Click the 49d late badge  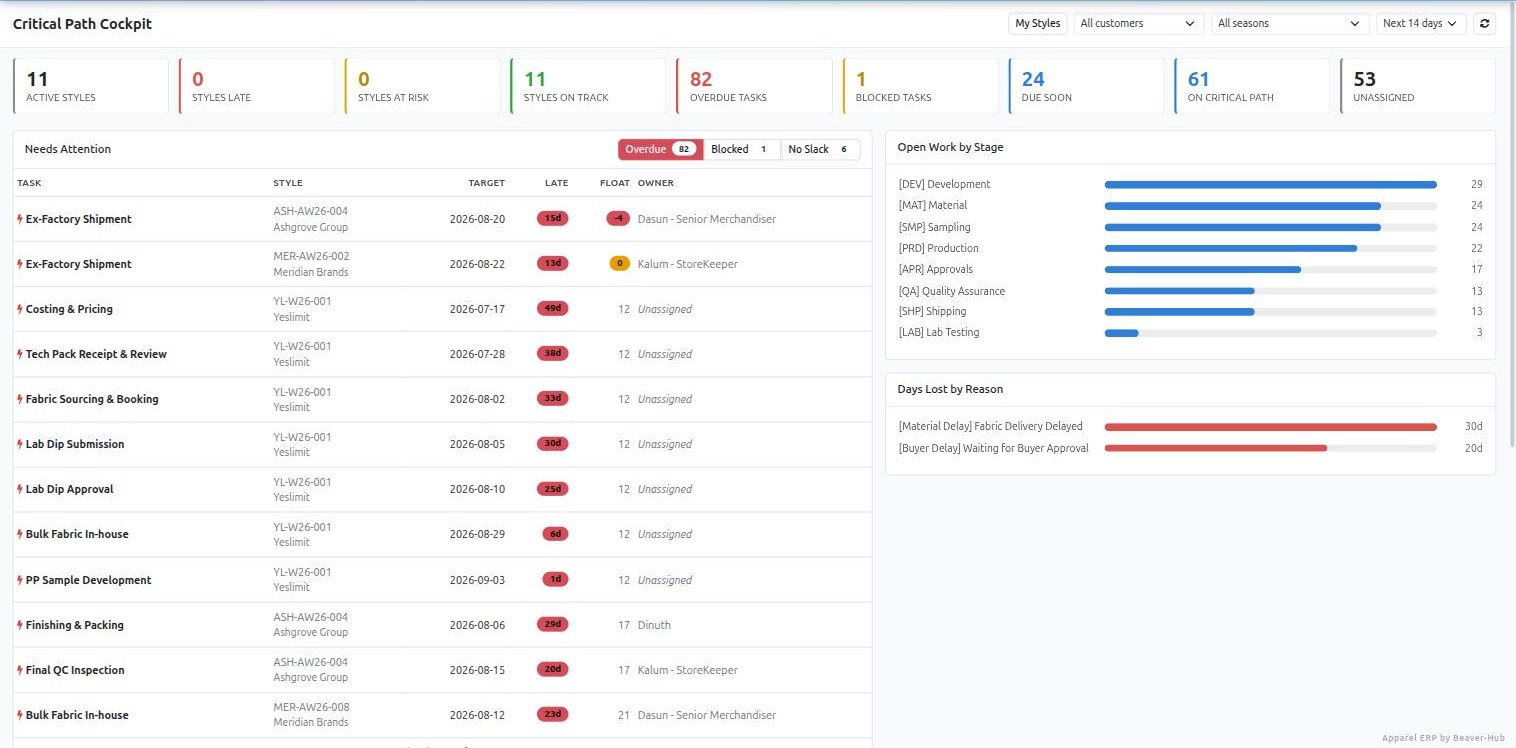[x=552, y=309]
